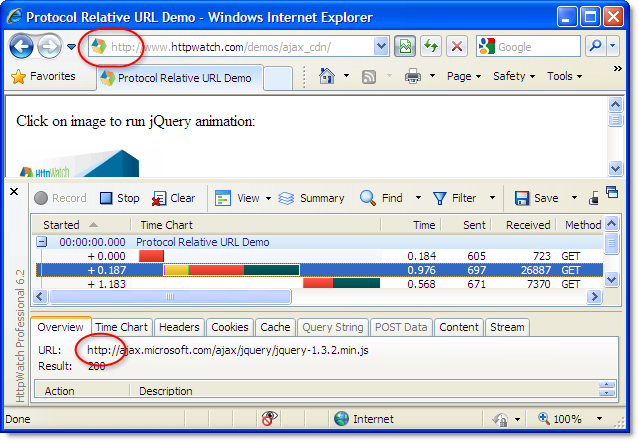Open the search provider dropdown arrow
This screenshot has height=442, width=639.
pos(613,46)
